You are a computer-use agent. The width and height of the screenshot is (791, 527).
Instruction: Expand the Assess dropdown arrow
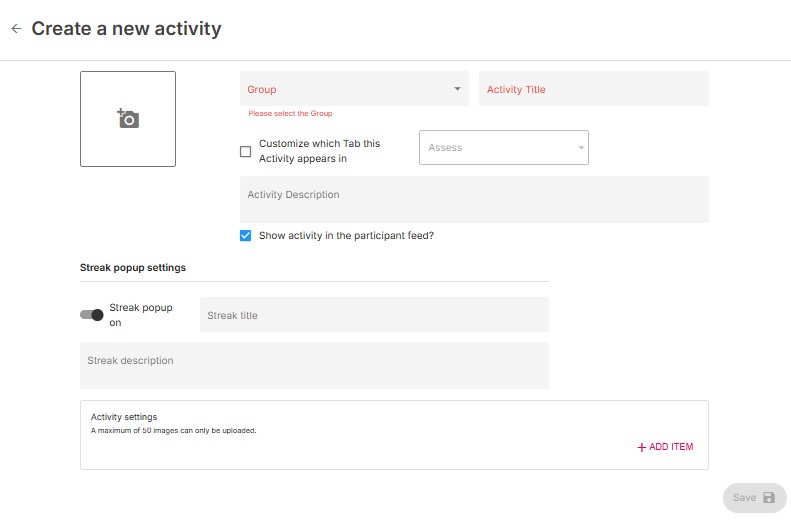click(580, 148)
